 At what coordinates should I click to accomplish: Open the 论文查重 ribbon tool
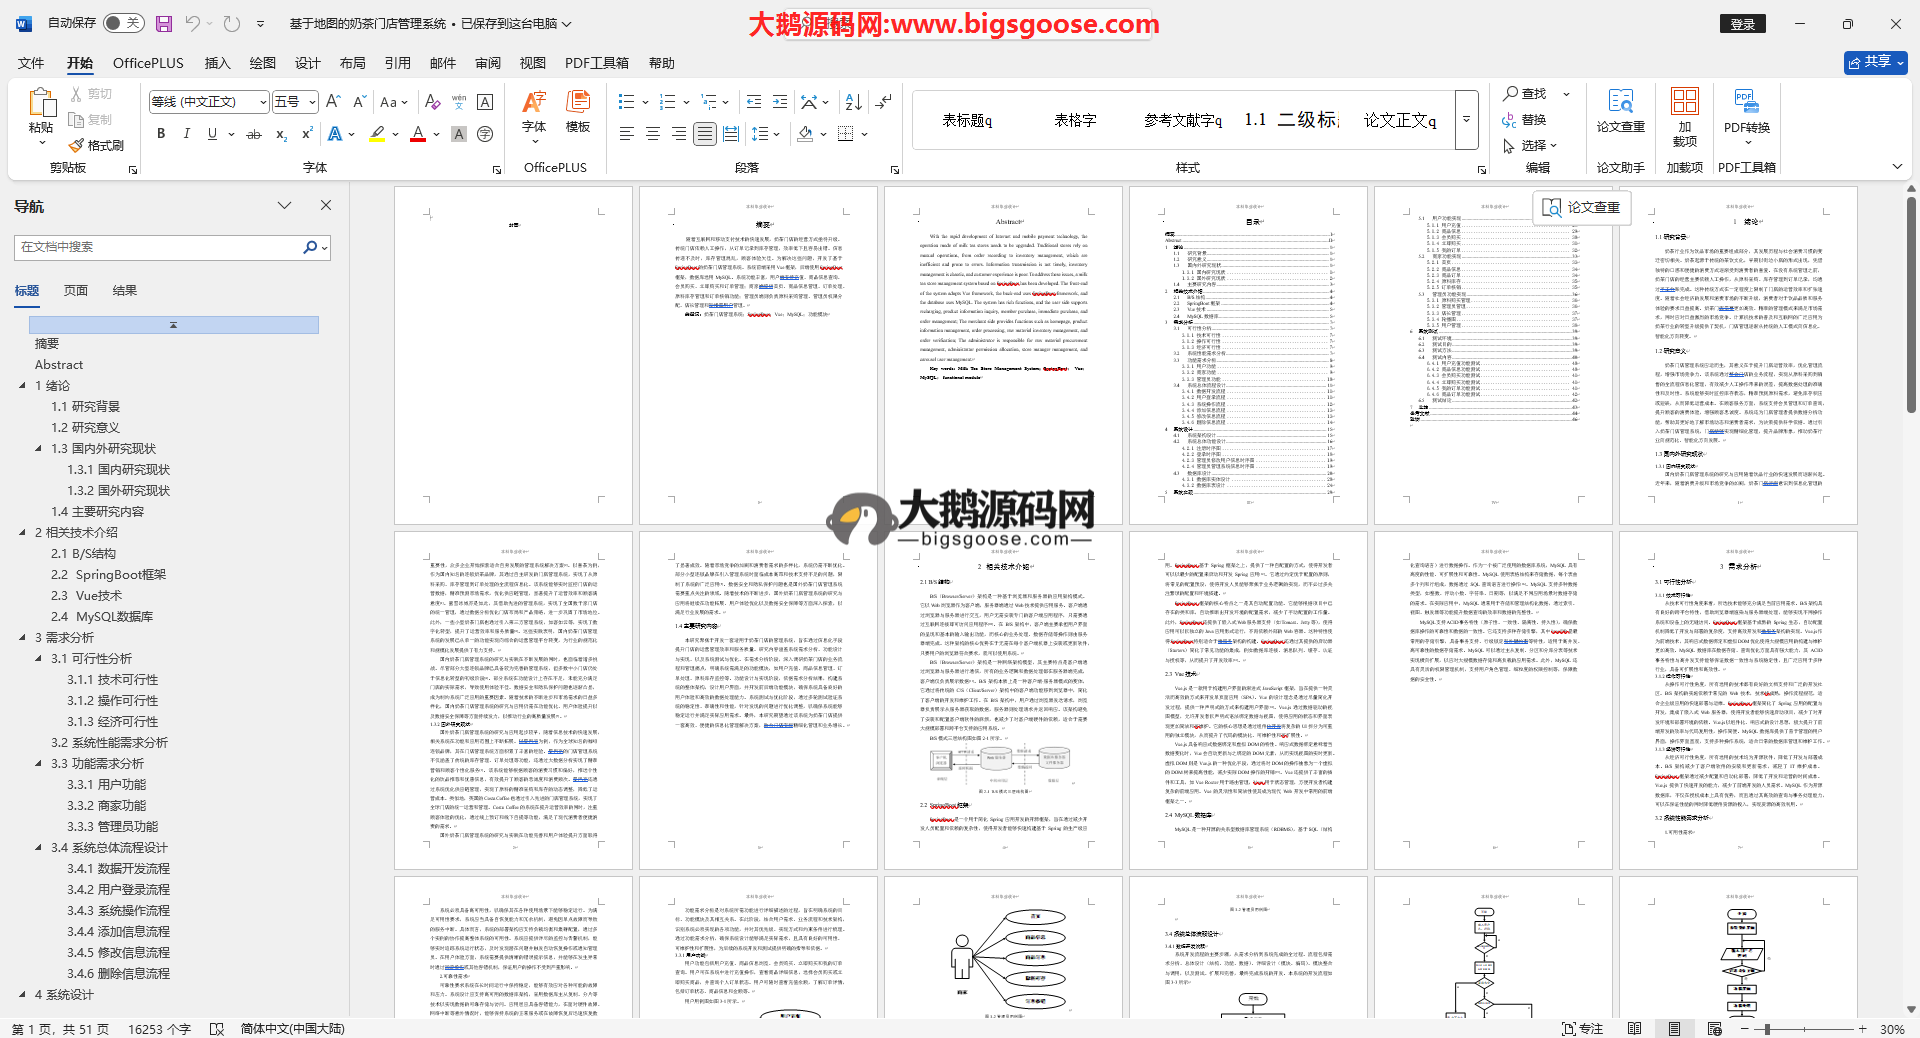(x=1620, y=110)
